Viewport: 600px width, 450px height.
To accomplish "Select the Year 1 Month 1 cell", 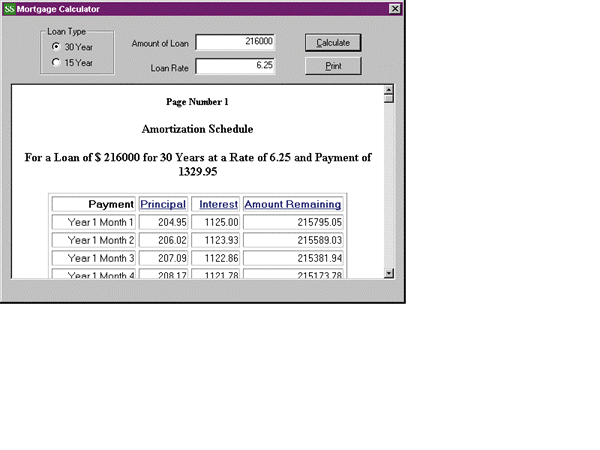I will 94,222.
